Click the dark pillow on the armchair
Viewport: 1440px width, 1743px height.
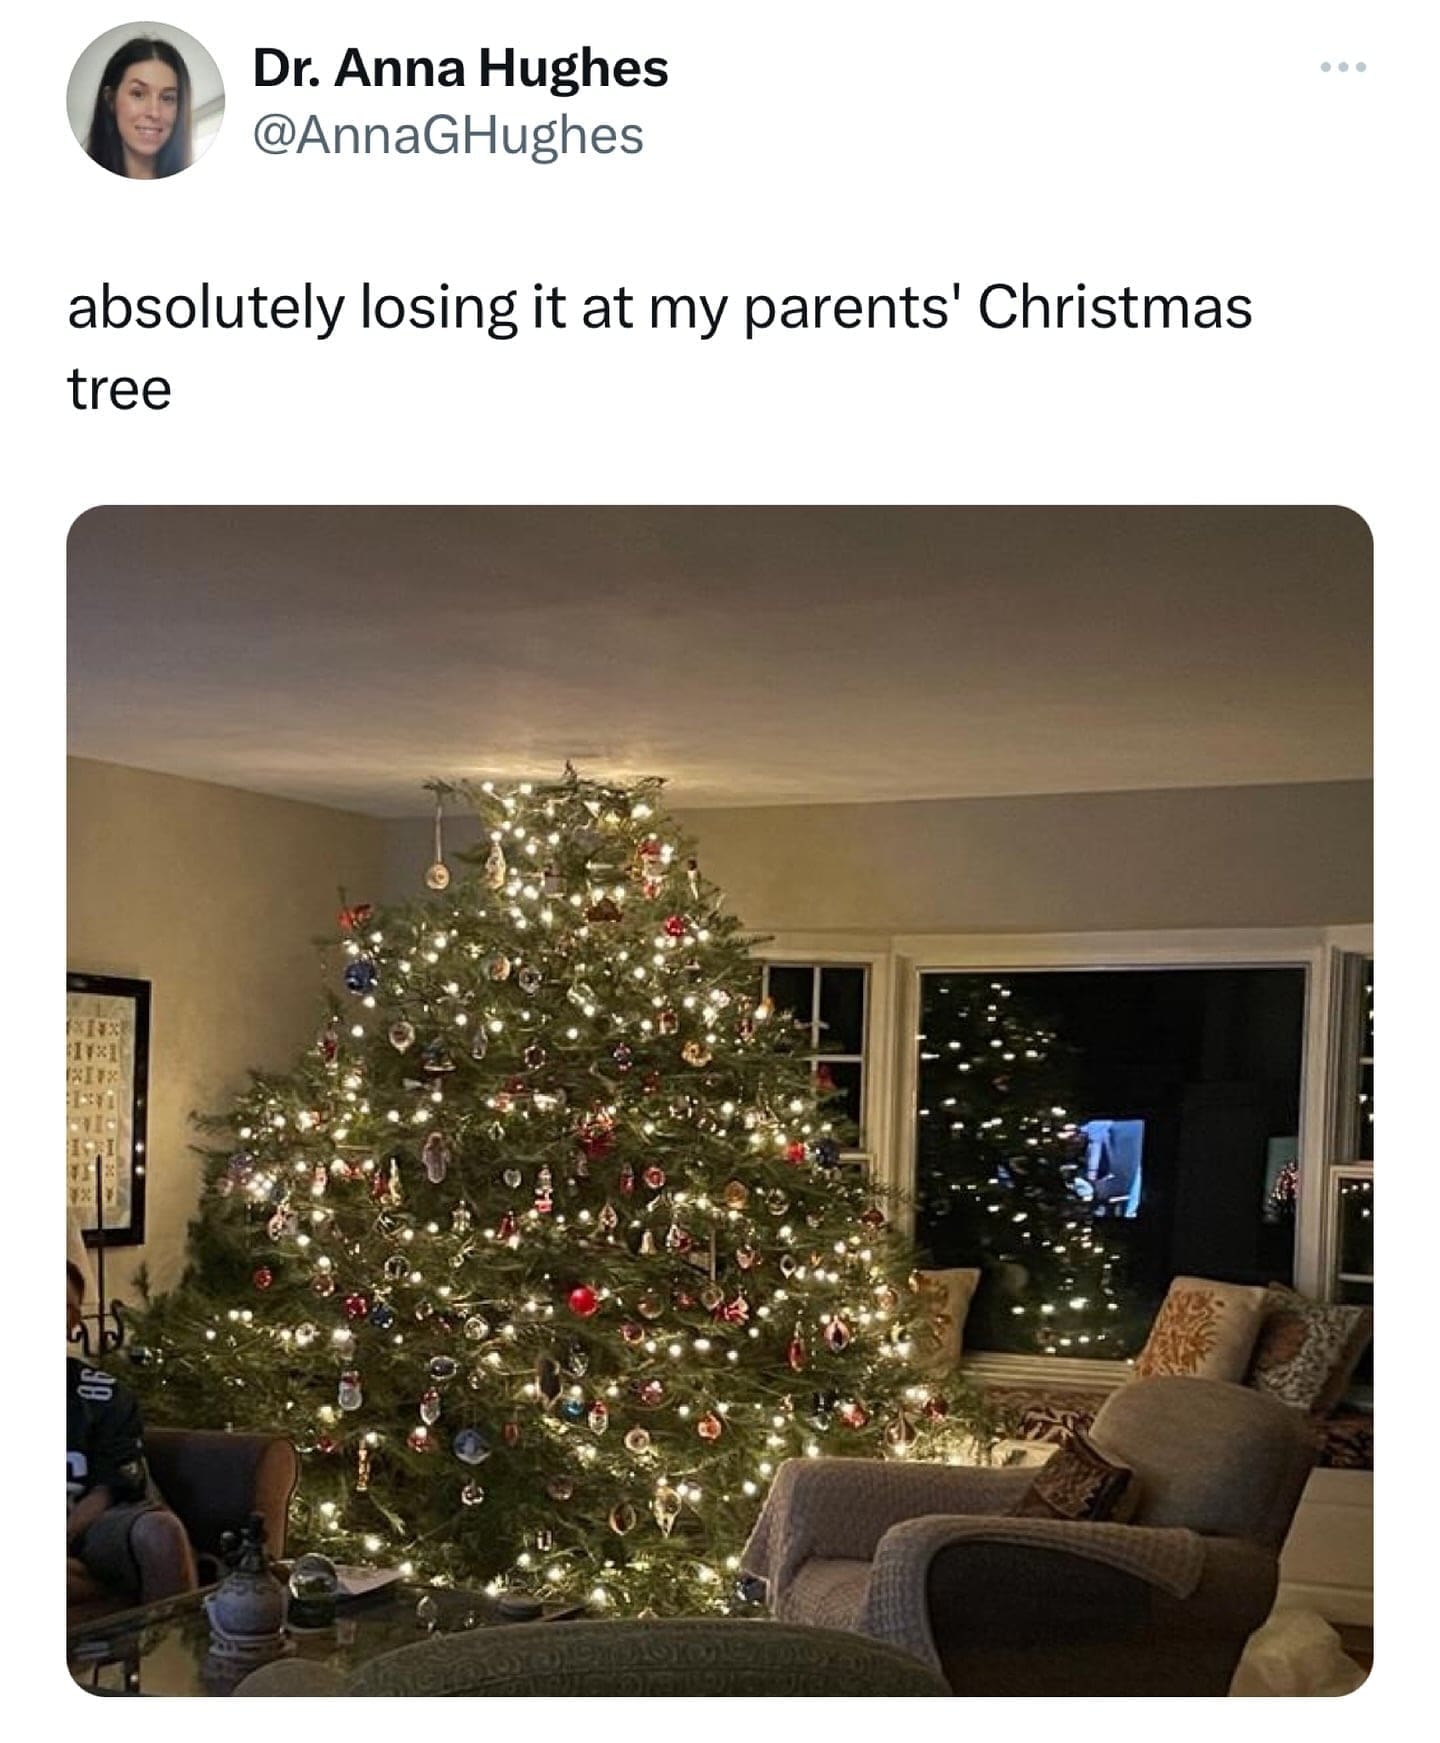pos(1077,1477)
